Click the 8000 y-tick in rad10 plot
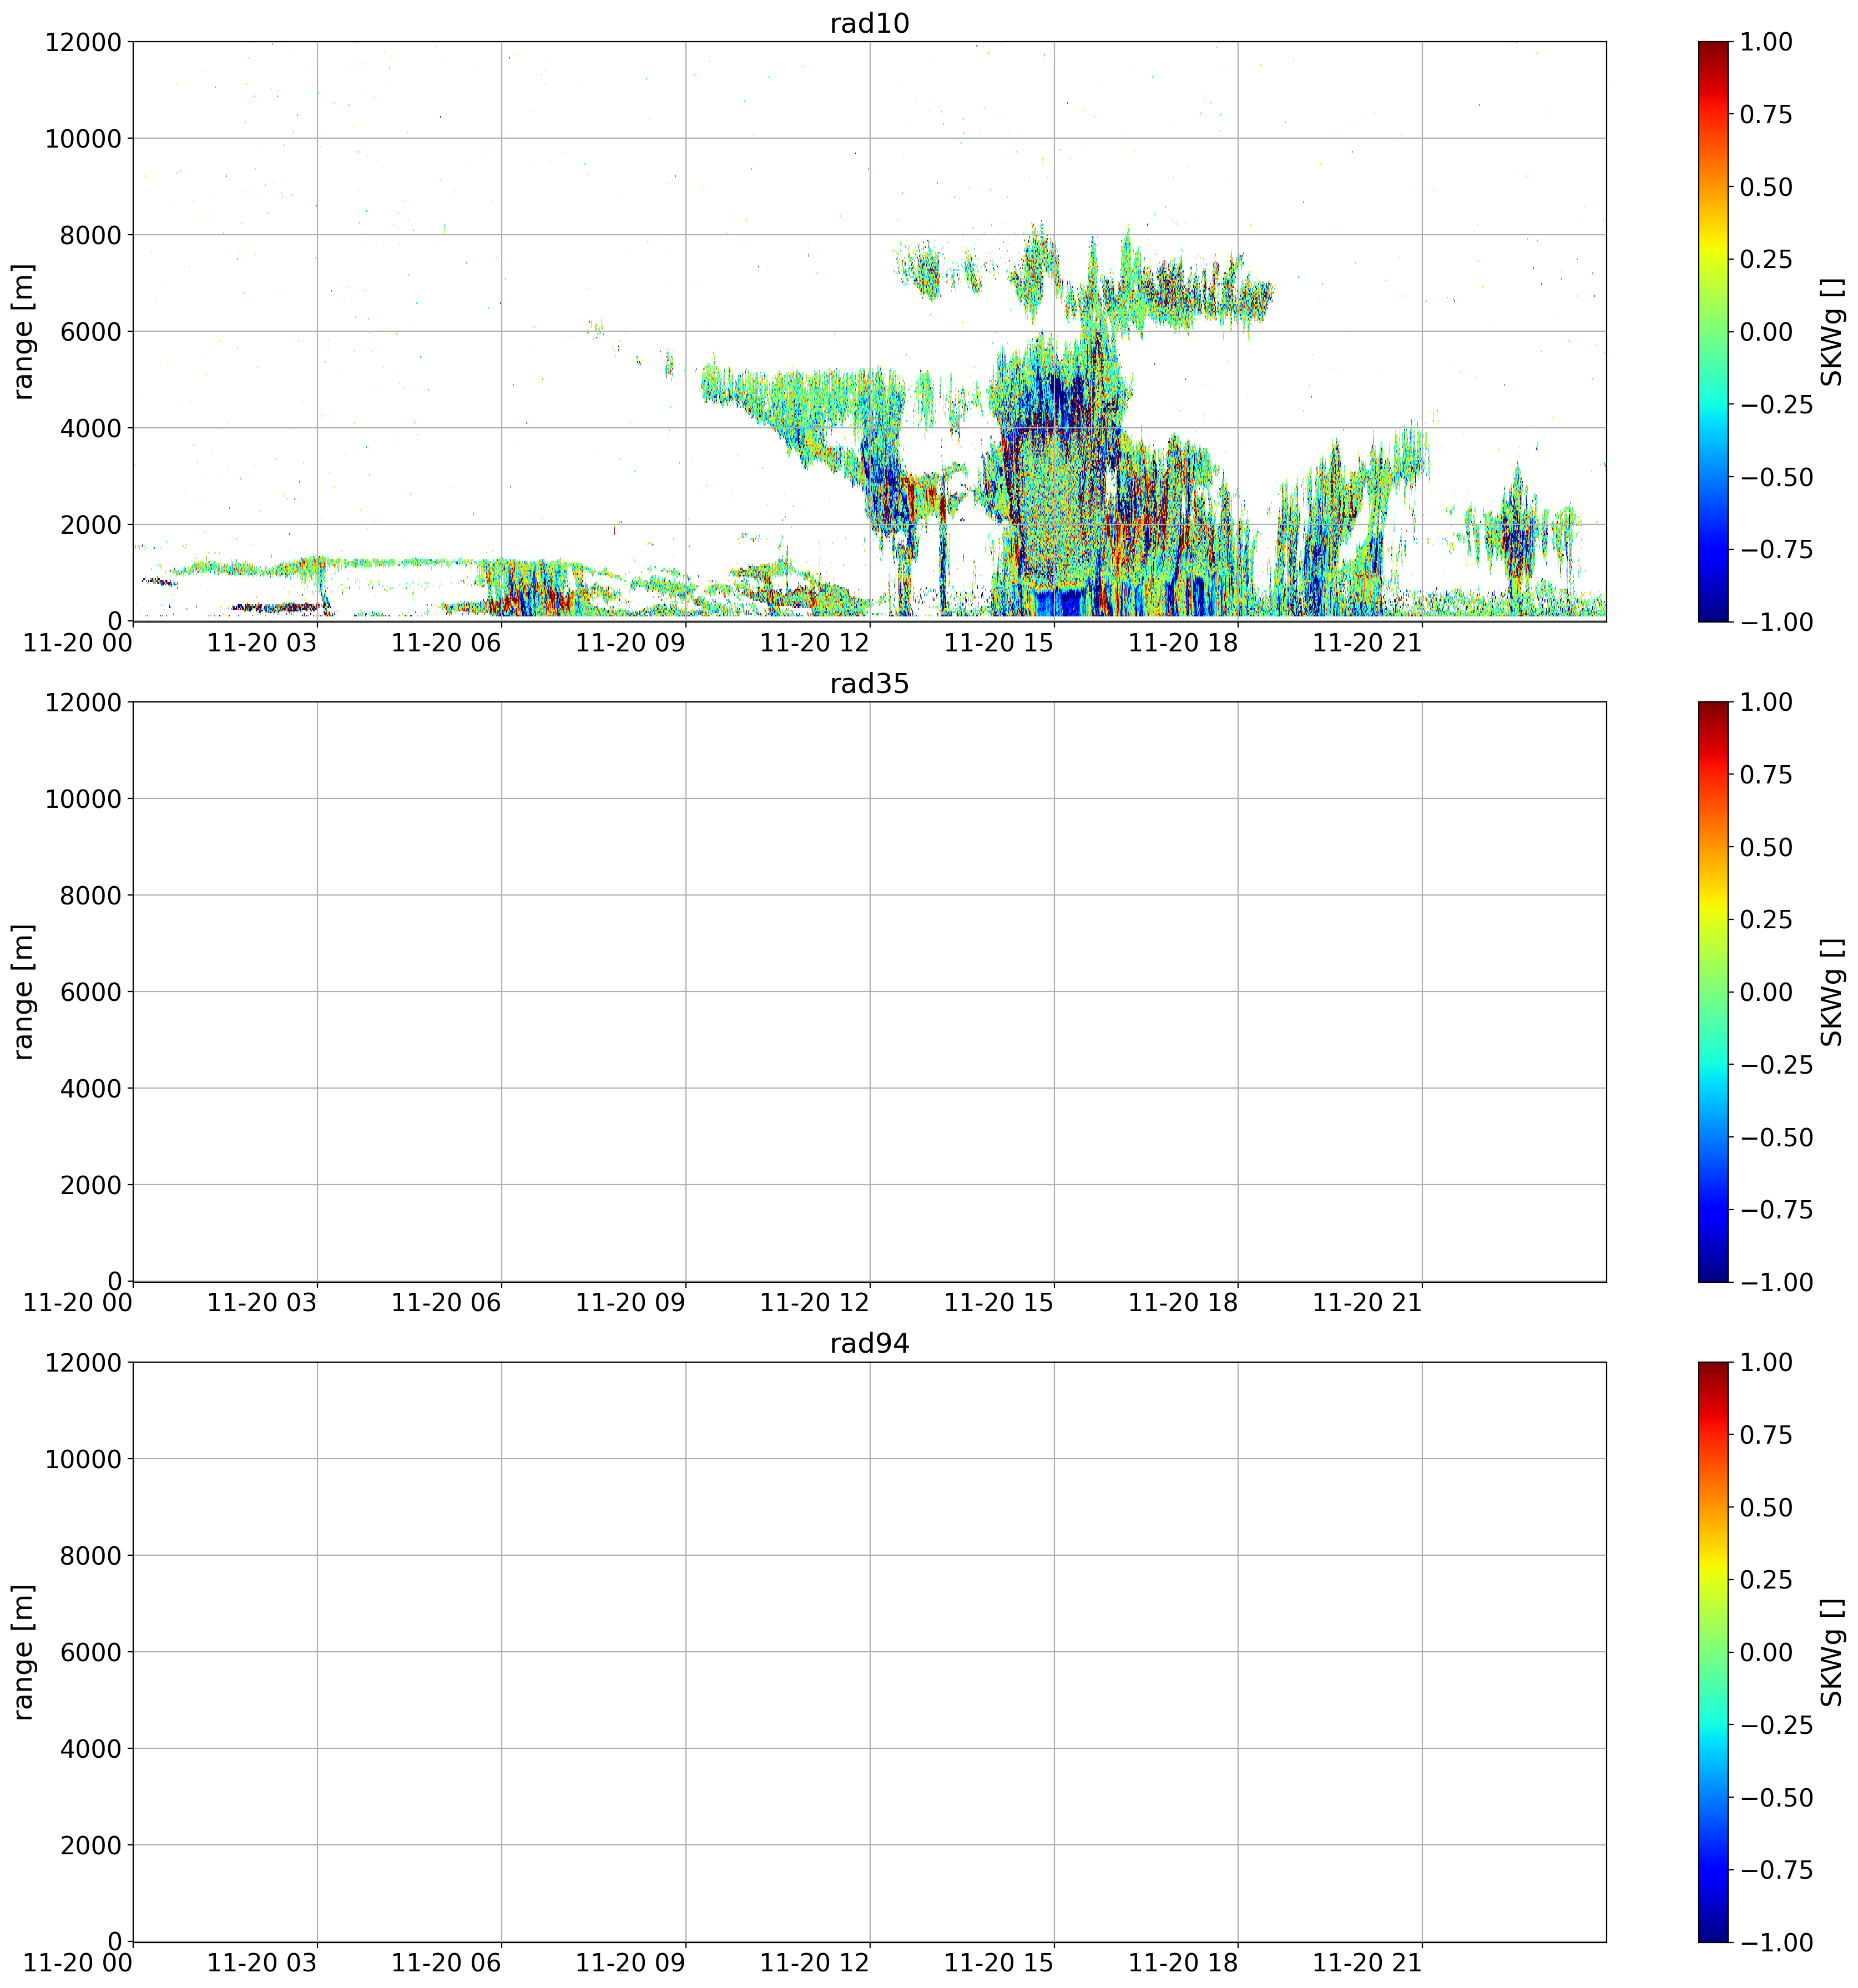The image size is (1858, 1988). click(90, 235)
